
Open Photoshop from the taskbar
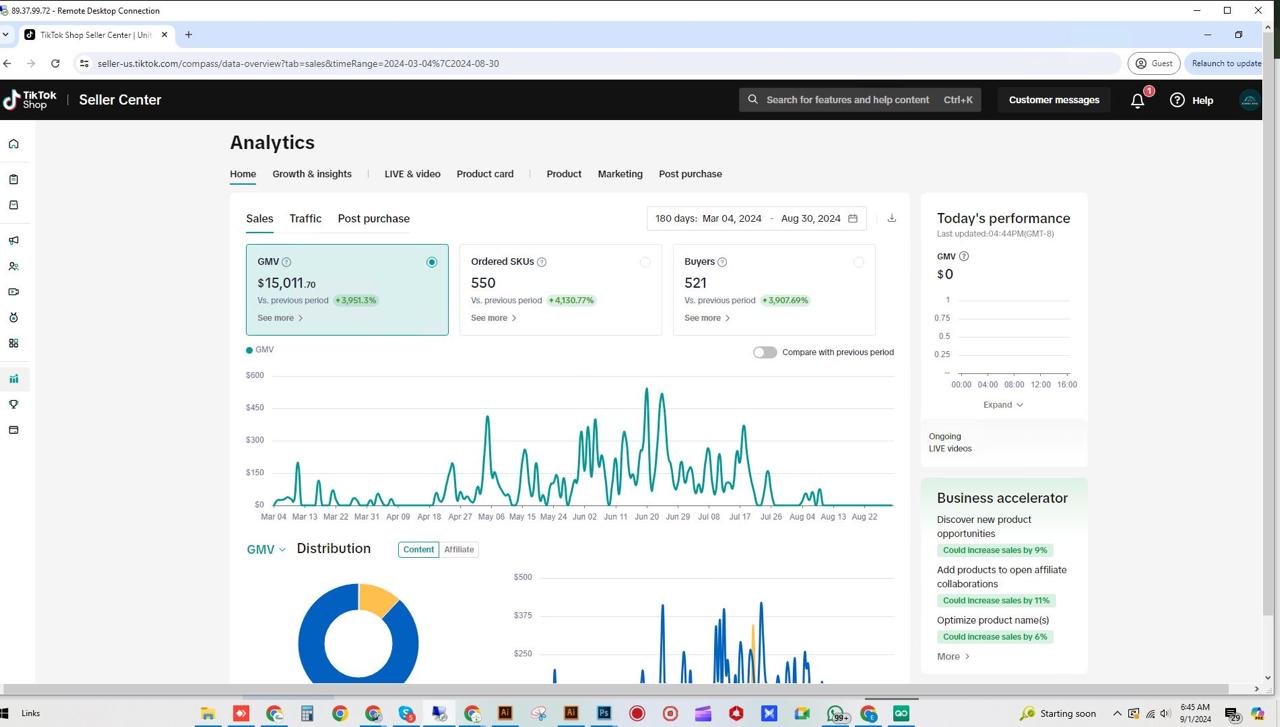click(604, 713)
